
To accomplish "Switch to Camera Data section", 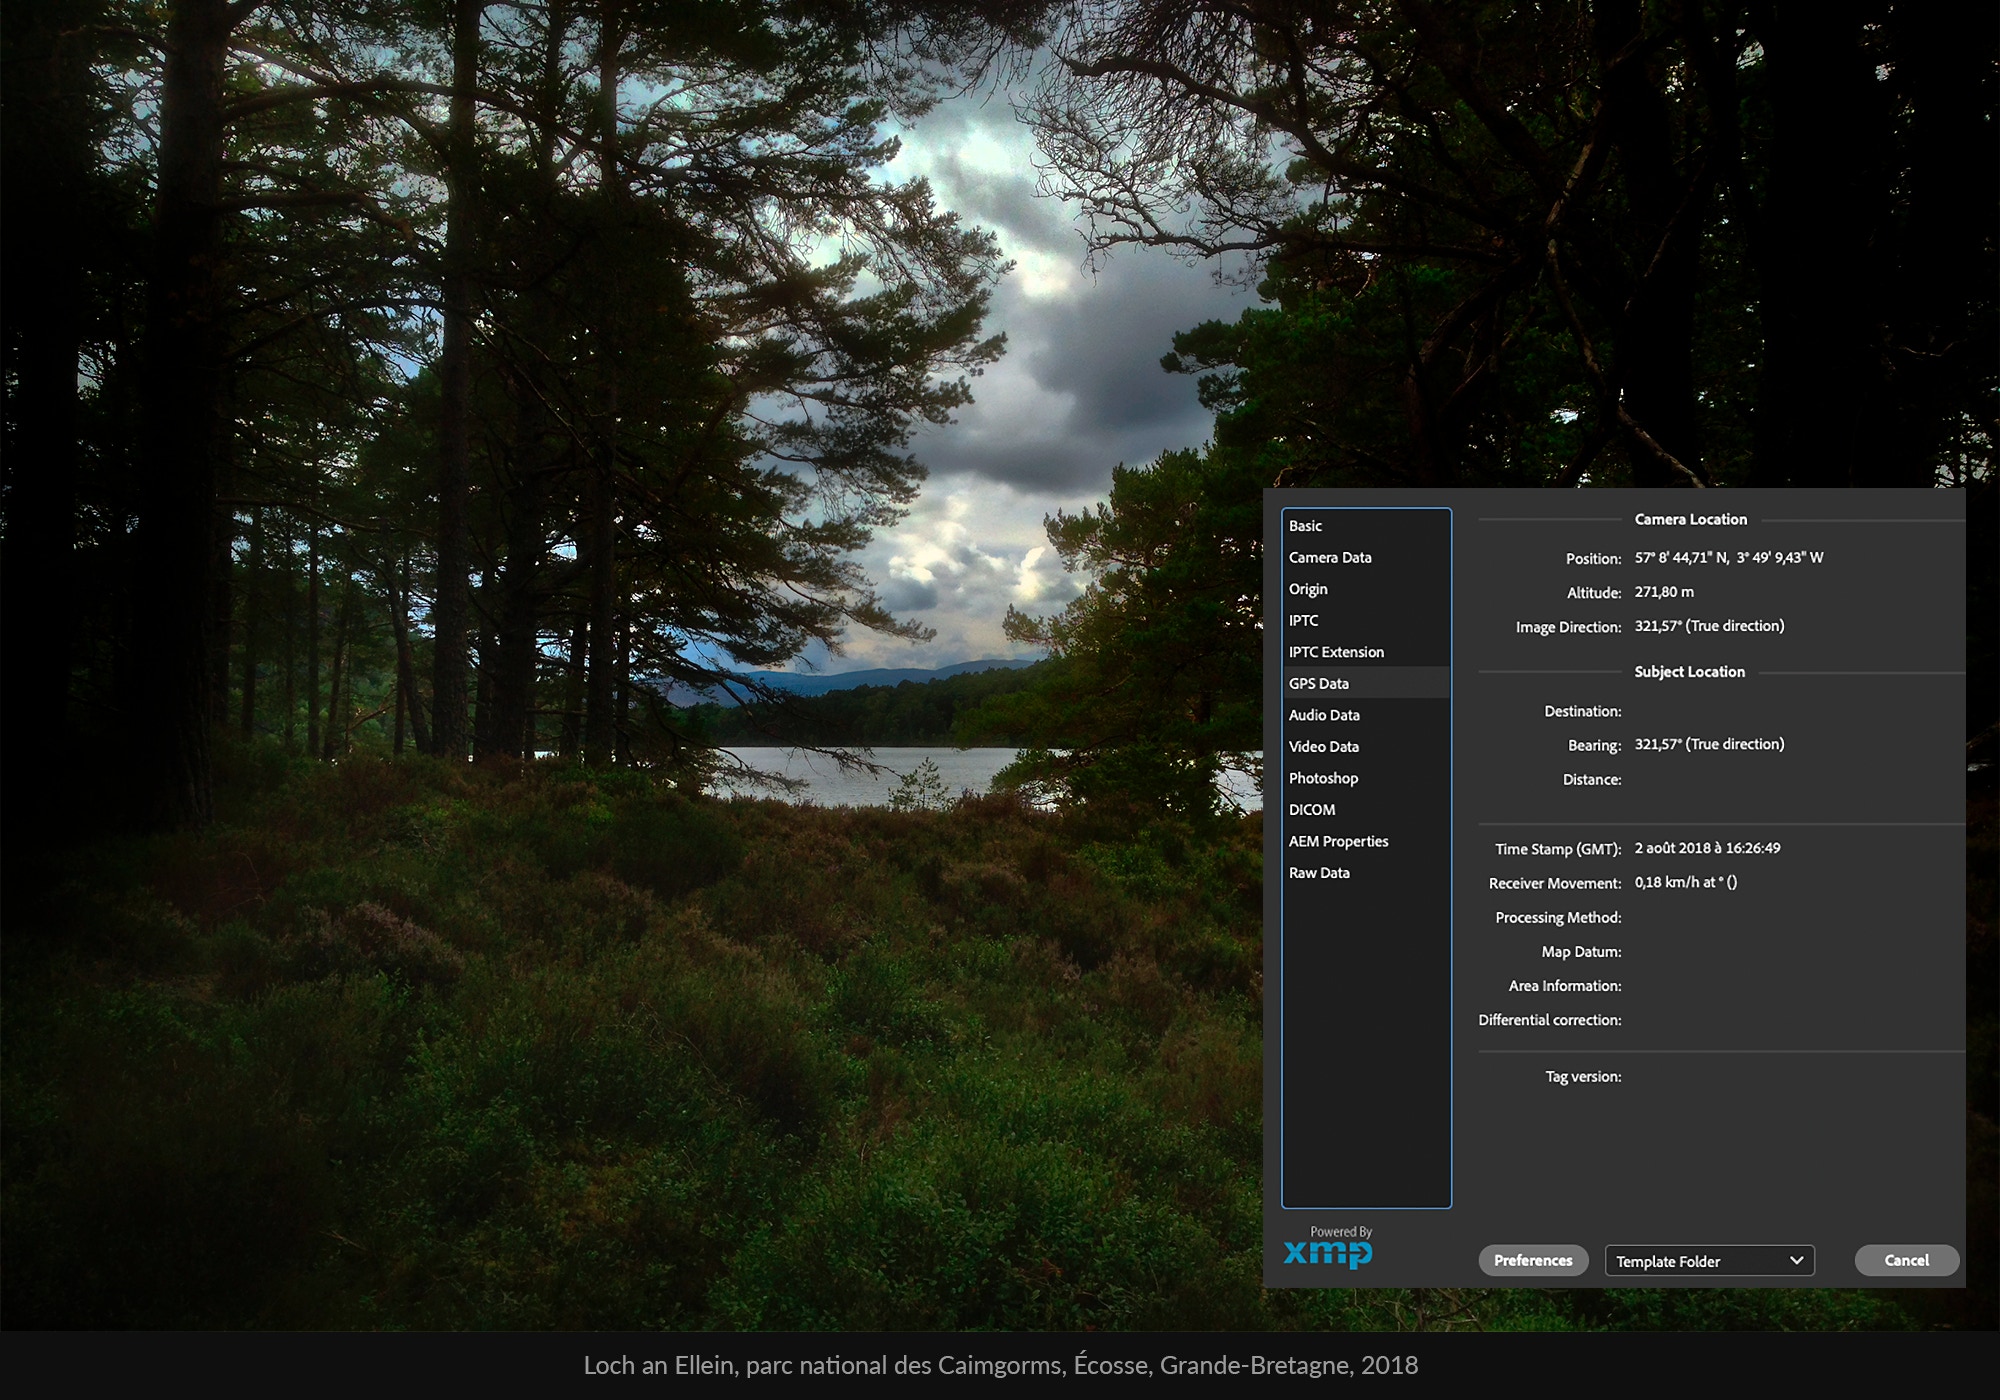I will tap(1330, 558).
